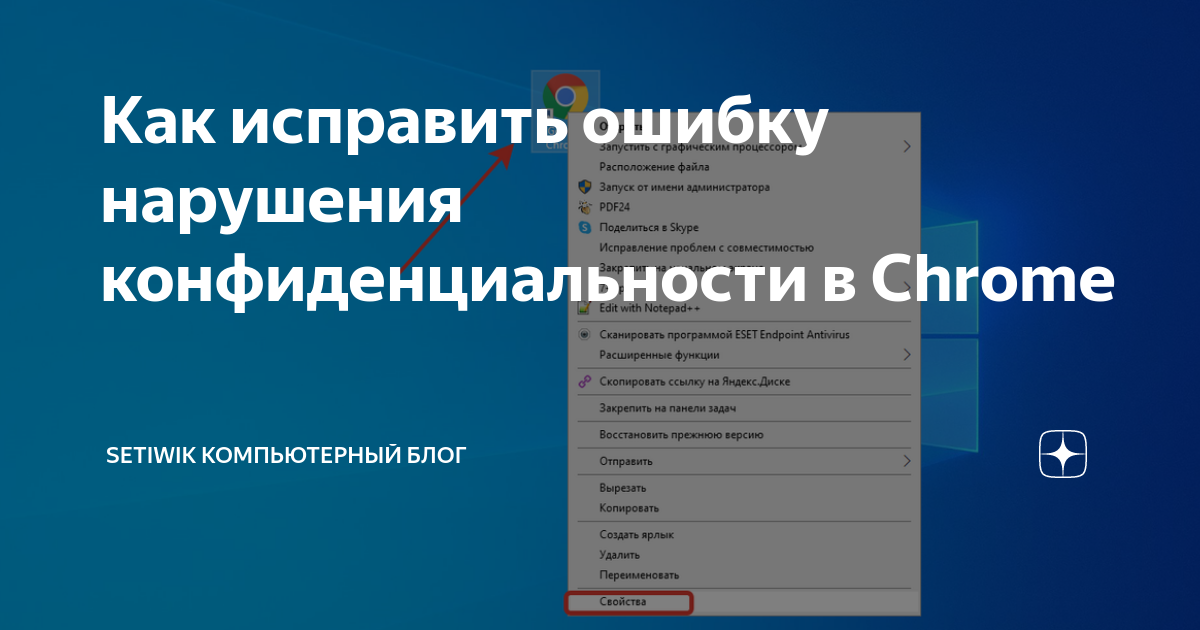Click the shield icon beside Запуск от имени администратора
The image size is (1200, 630).
point(585,187)
